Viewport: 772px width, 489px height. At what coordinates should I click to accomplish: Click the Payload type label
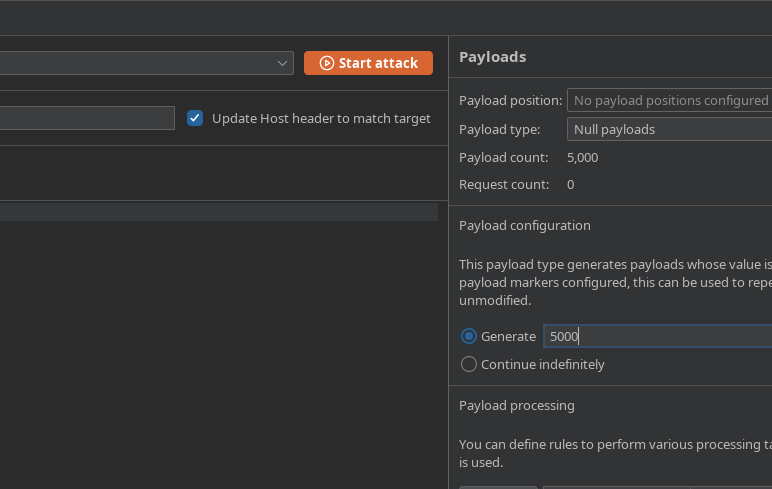(x=499, y=129)
